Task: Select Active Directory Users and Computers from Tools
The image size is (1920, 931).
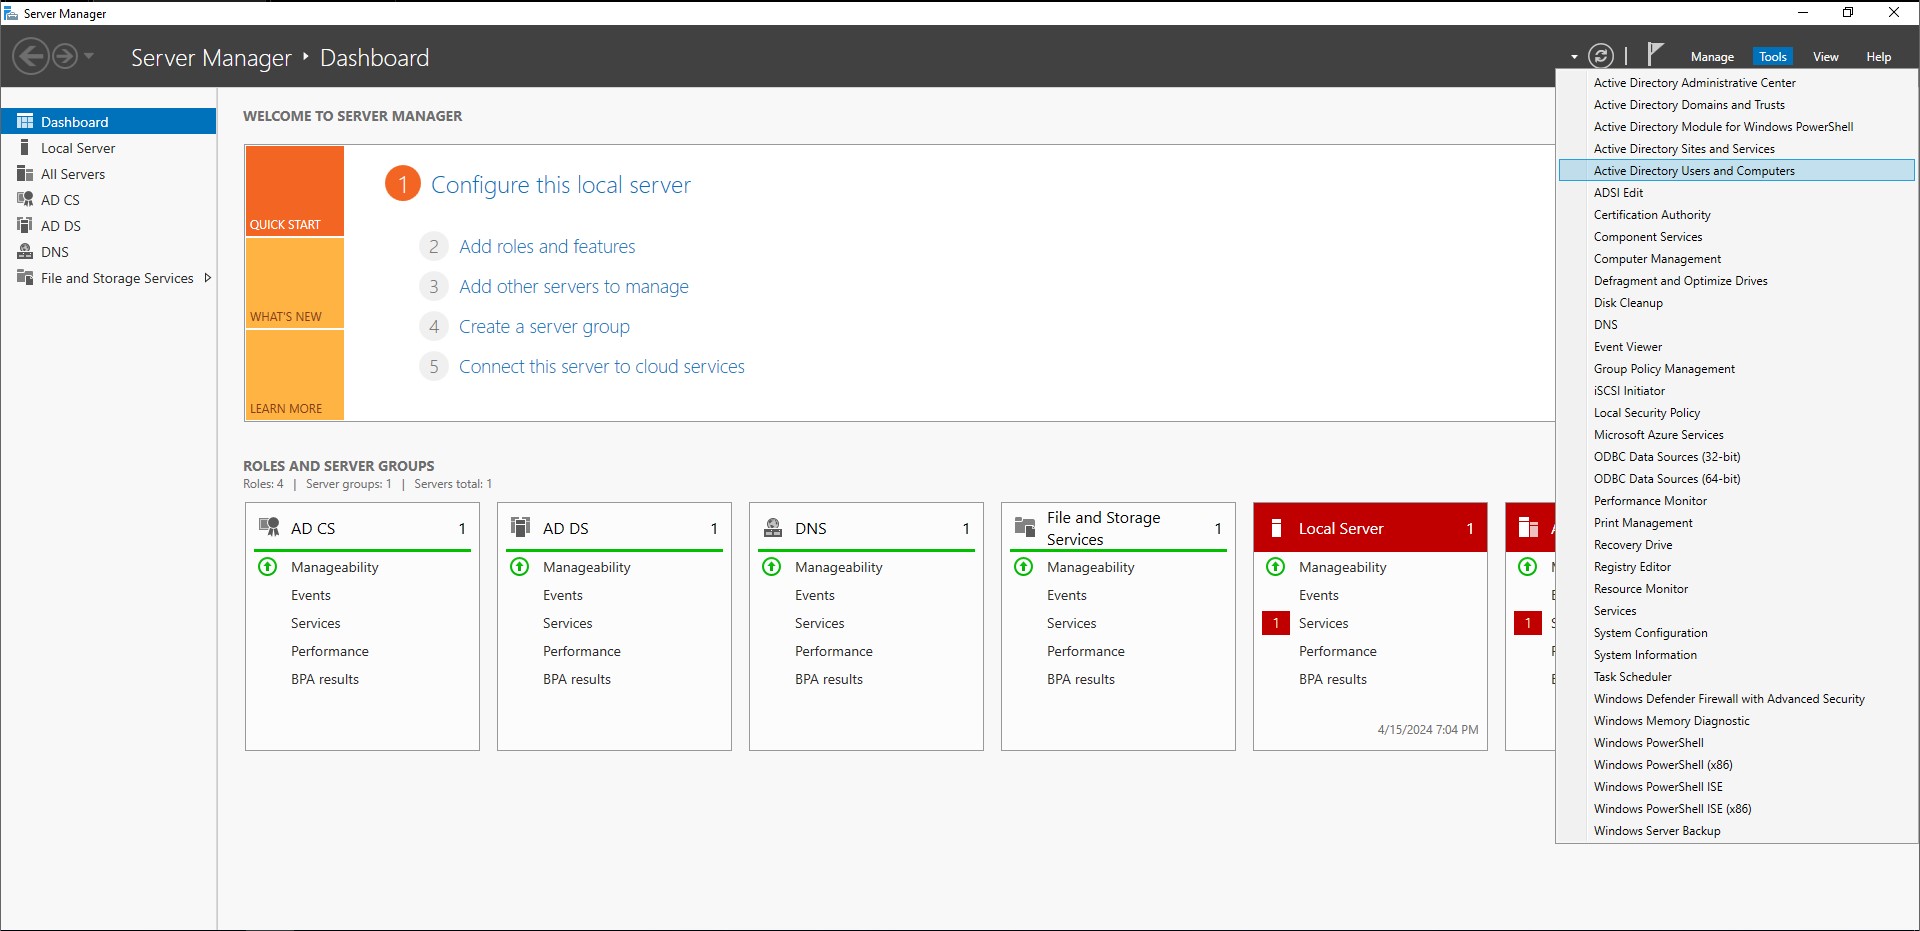Action: click(x=1694, y=170)
